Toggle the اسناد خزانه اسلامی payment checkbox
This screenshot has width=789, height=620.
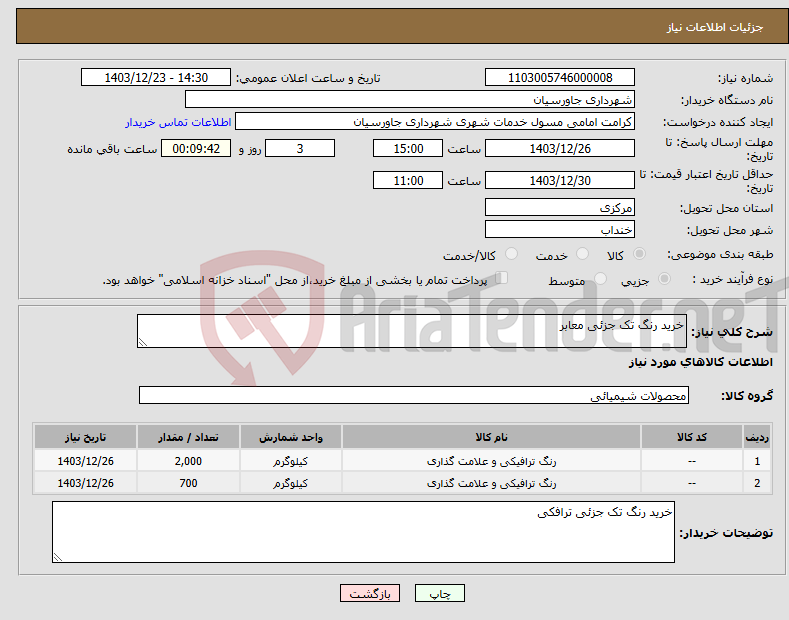(502, 278)
